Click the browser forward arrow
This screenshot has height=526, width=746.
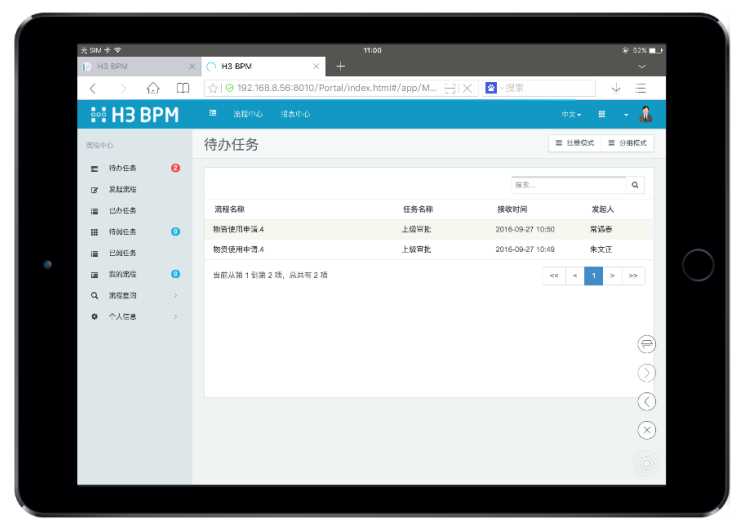(124, 88)
